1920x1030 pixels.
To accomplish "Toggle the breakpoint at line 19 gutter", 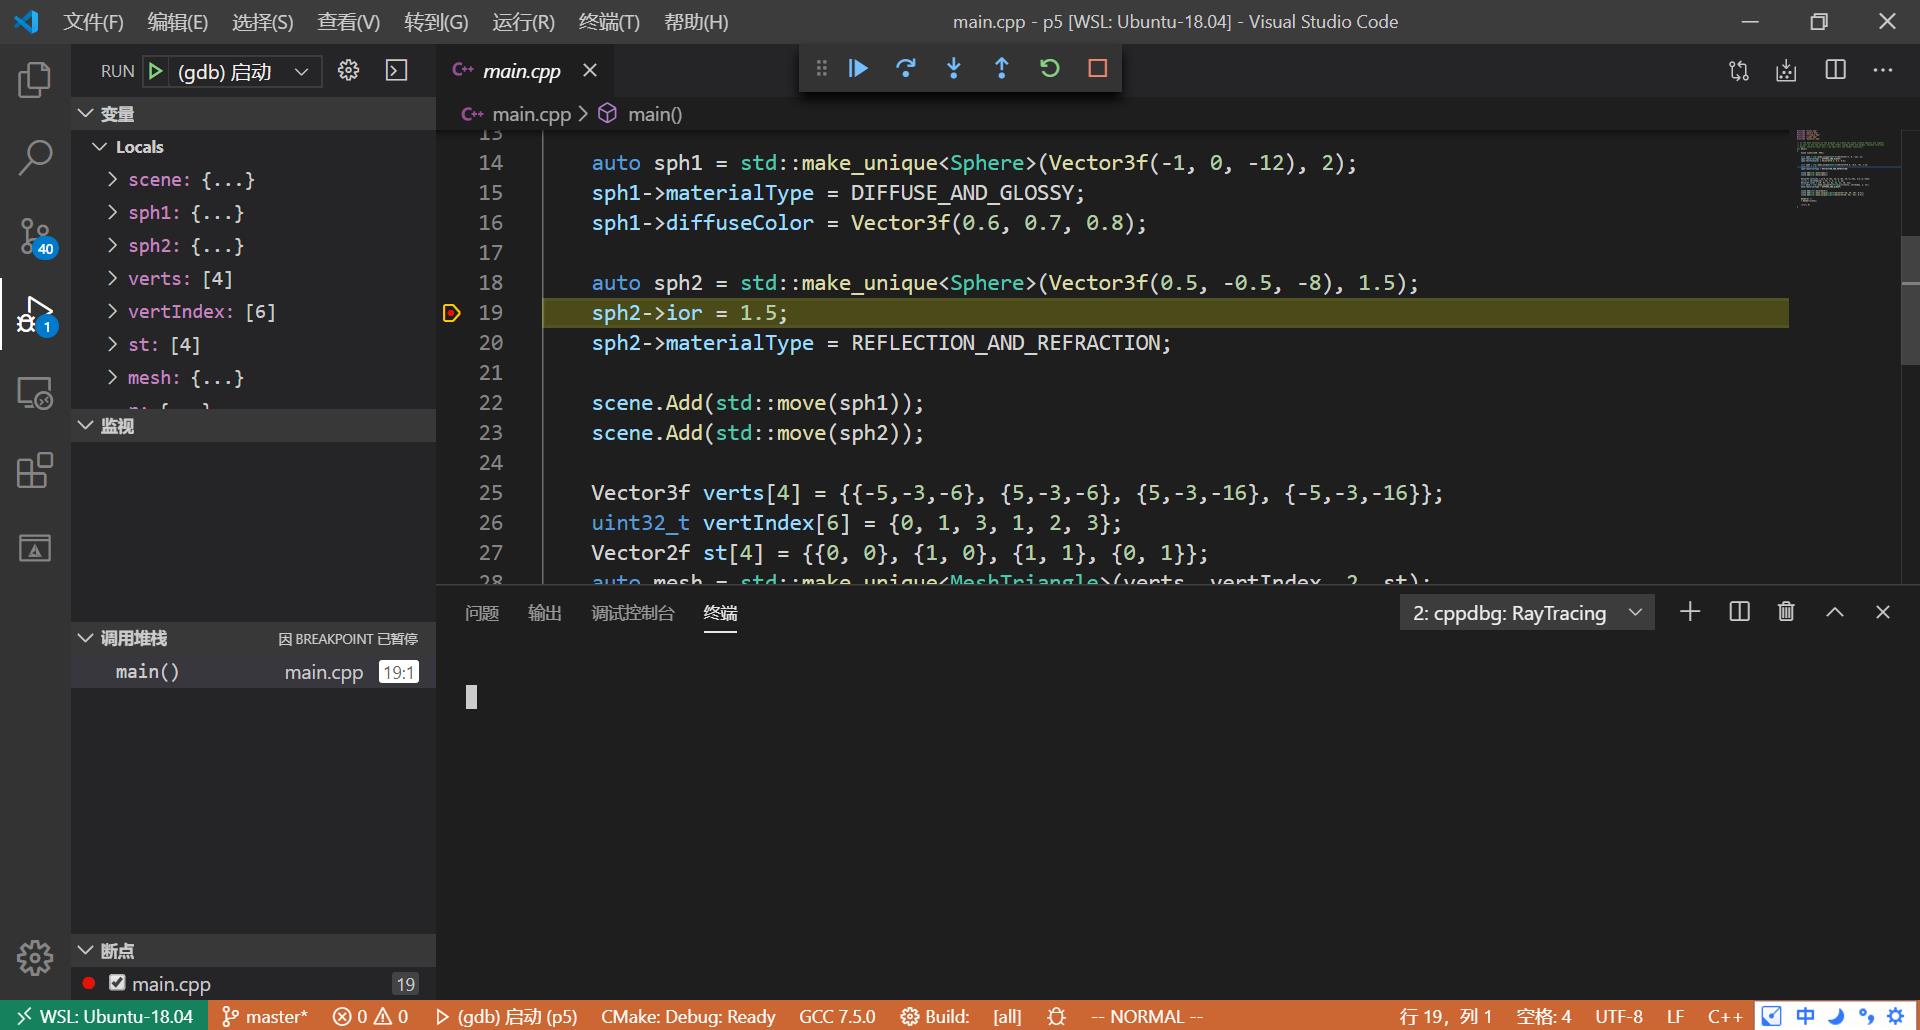I will 452,313.
